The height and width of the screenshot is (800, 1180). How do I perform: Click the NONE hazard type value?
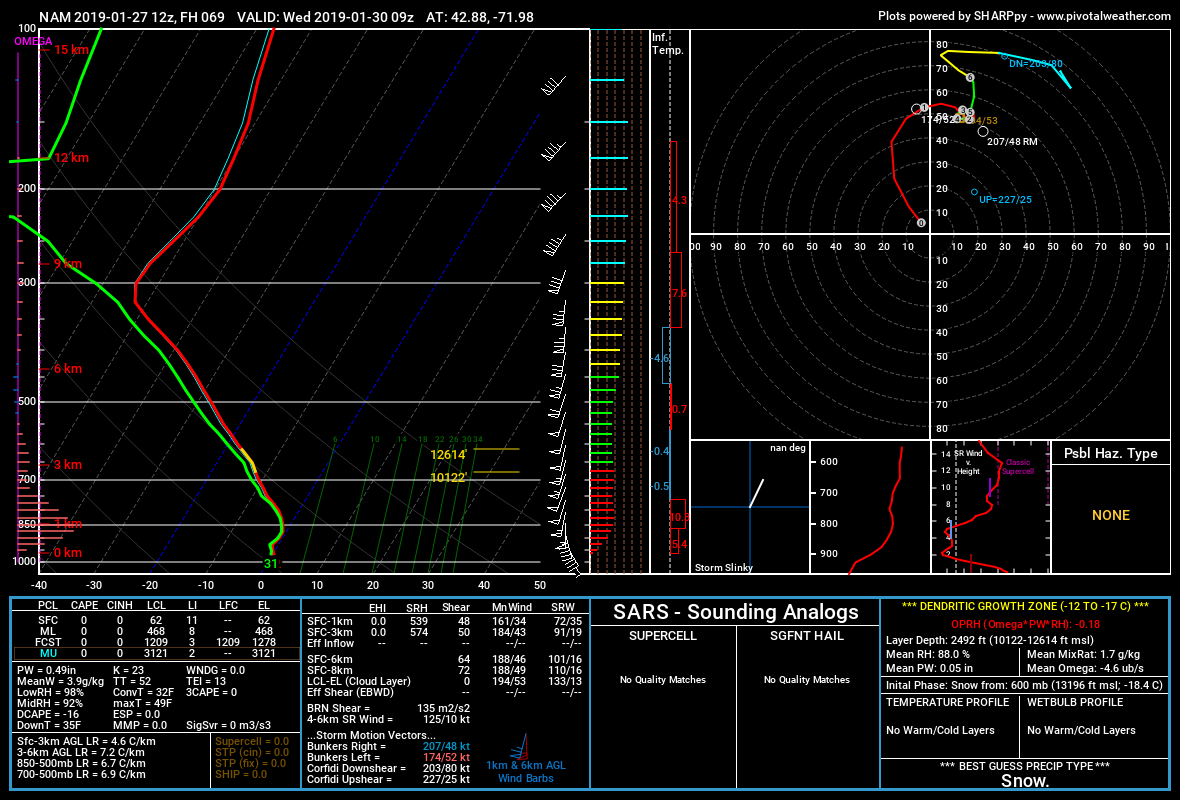[1111, 516]
